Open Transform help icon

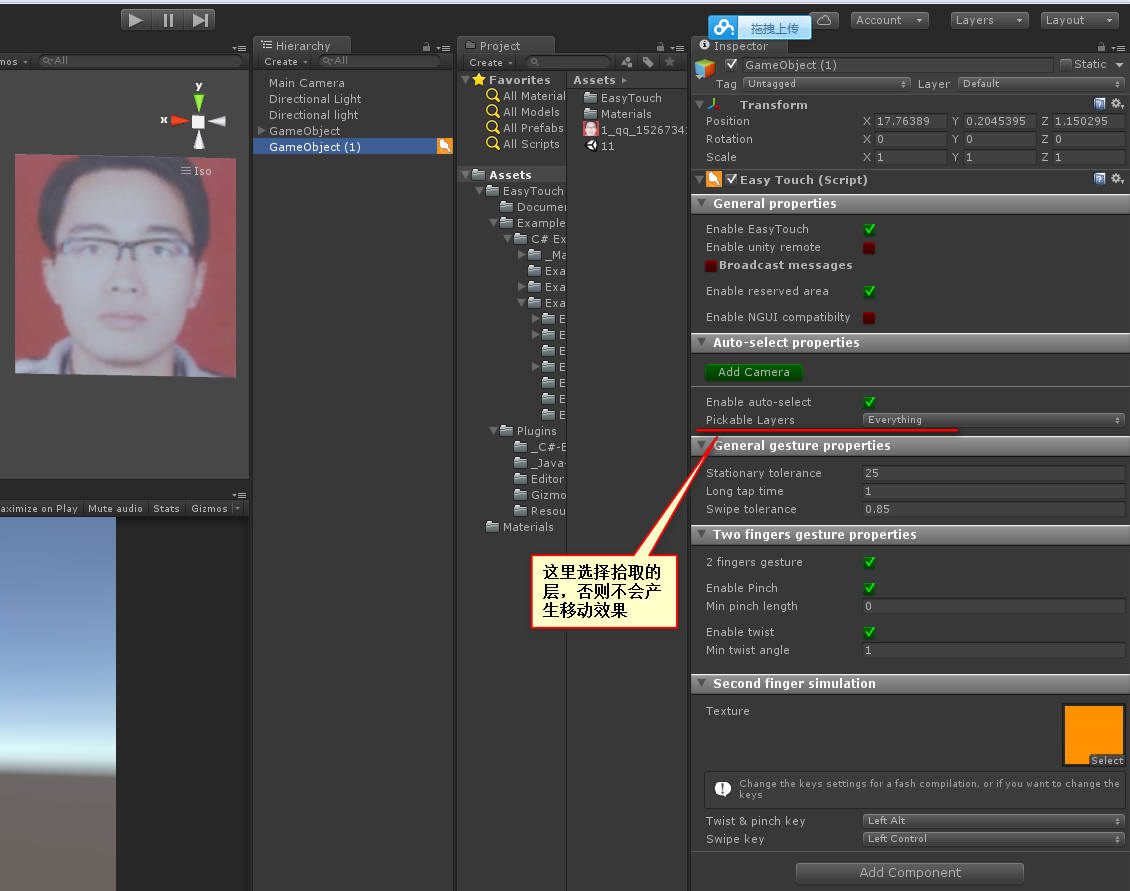pos(1100,104)
